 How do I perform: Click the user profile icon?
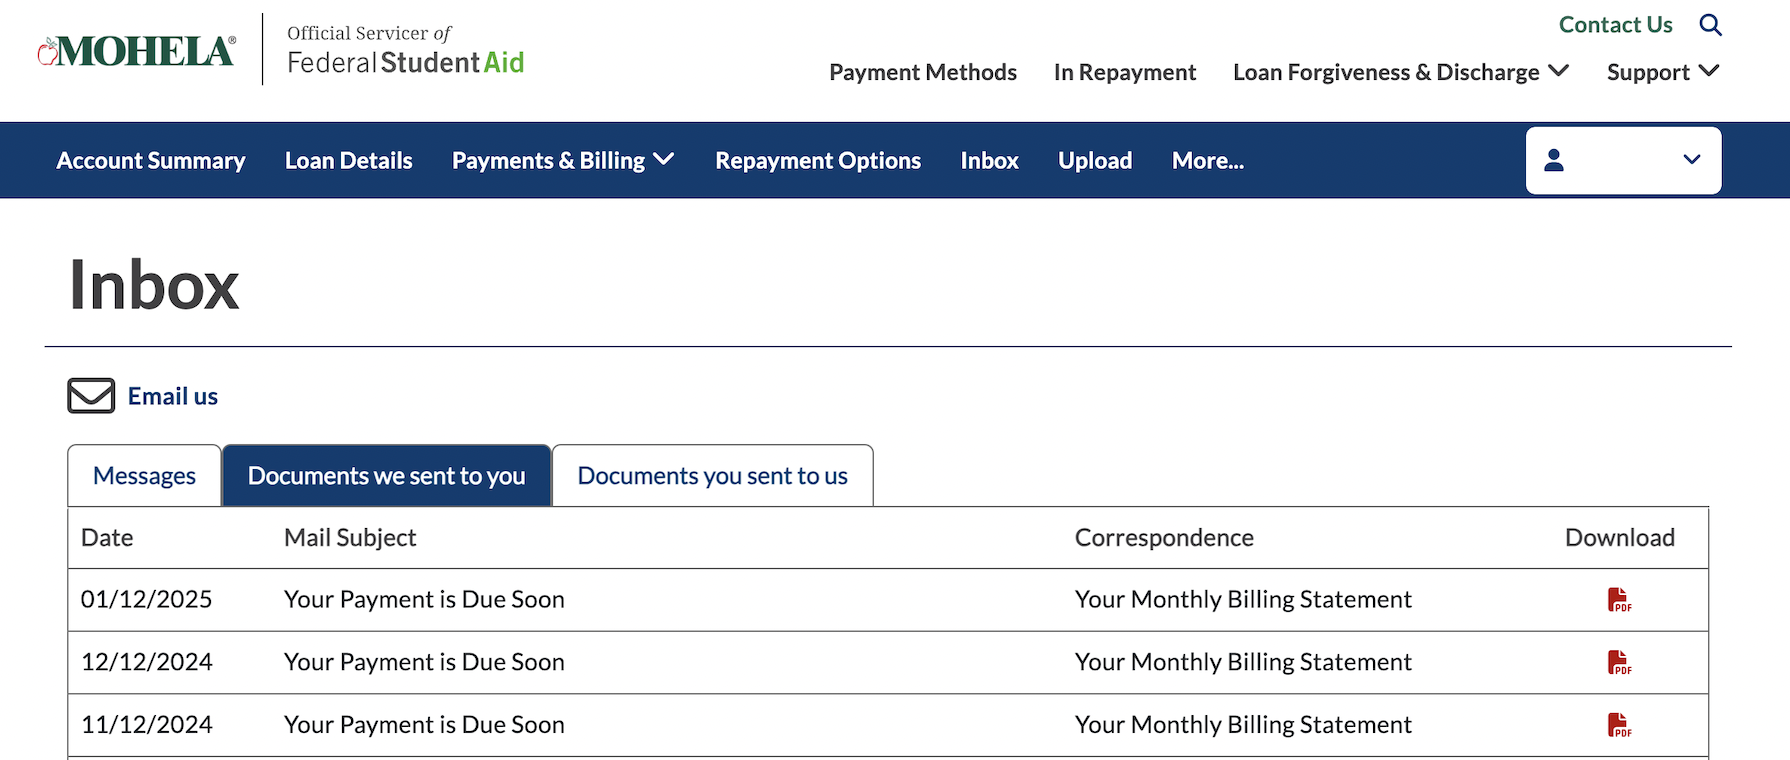click(x=1554, y=160)
